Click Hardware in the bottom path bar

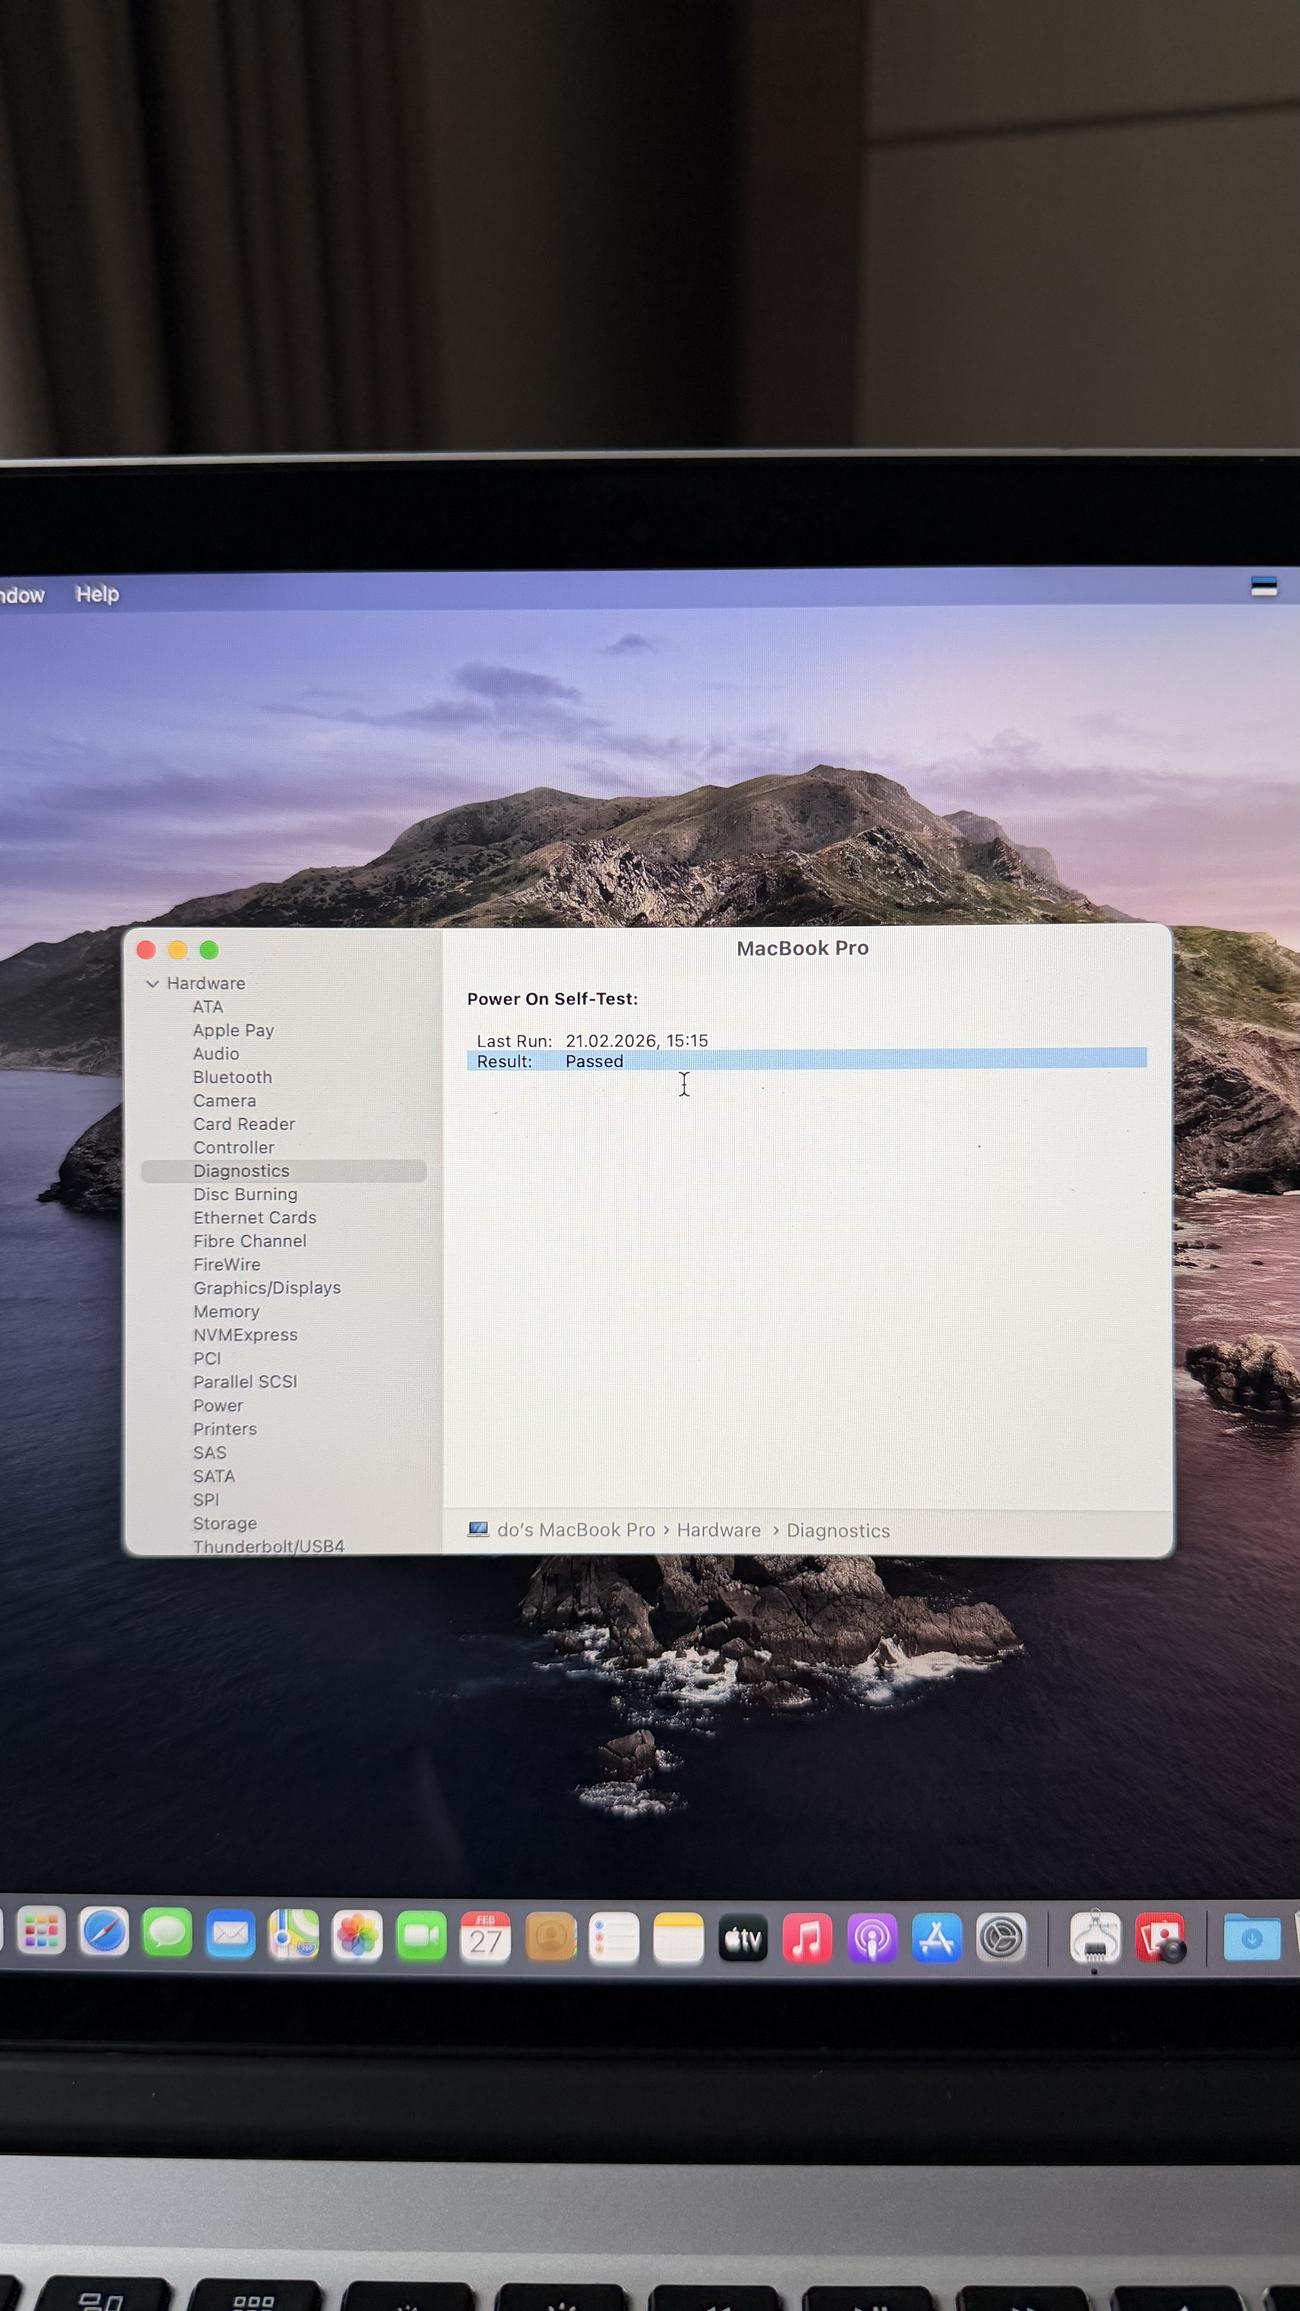click(x=718, y=1530)
